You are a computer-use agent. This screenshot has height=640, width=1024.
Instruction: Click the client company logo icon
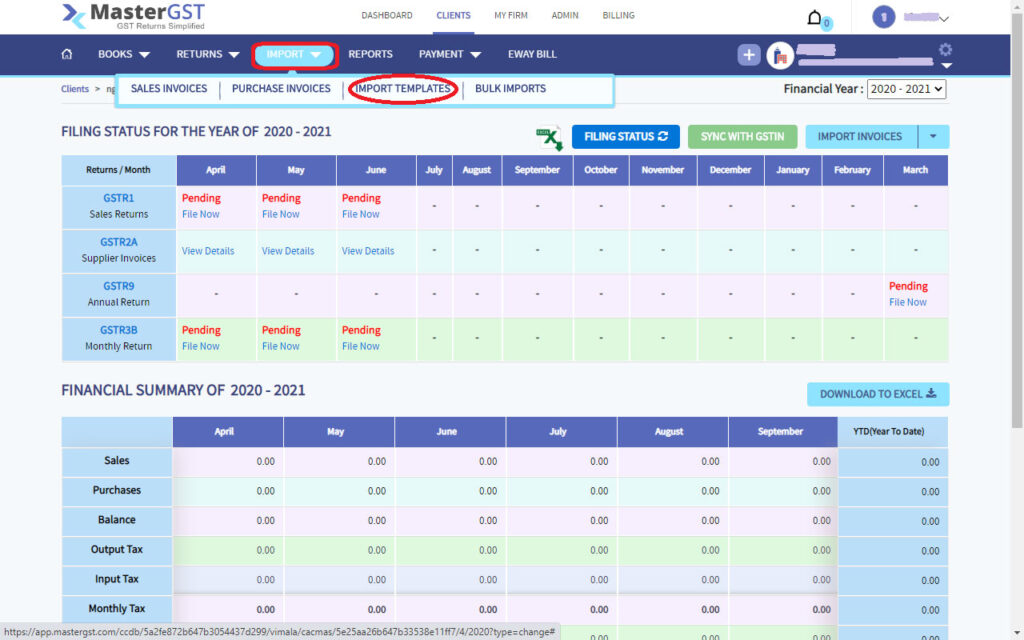coord(779,55)
